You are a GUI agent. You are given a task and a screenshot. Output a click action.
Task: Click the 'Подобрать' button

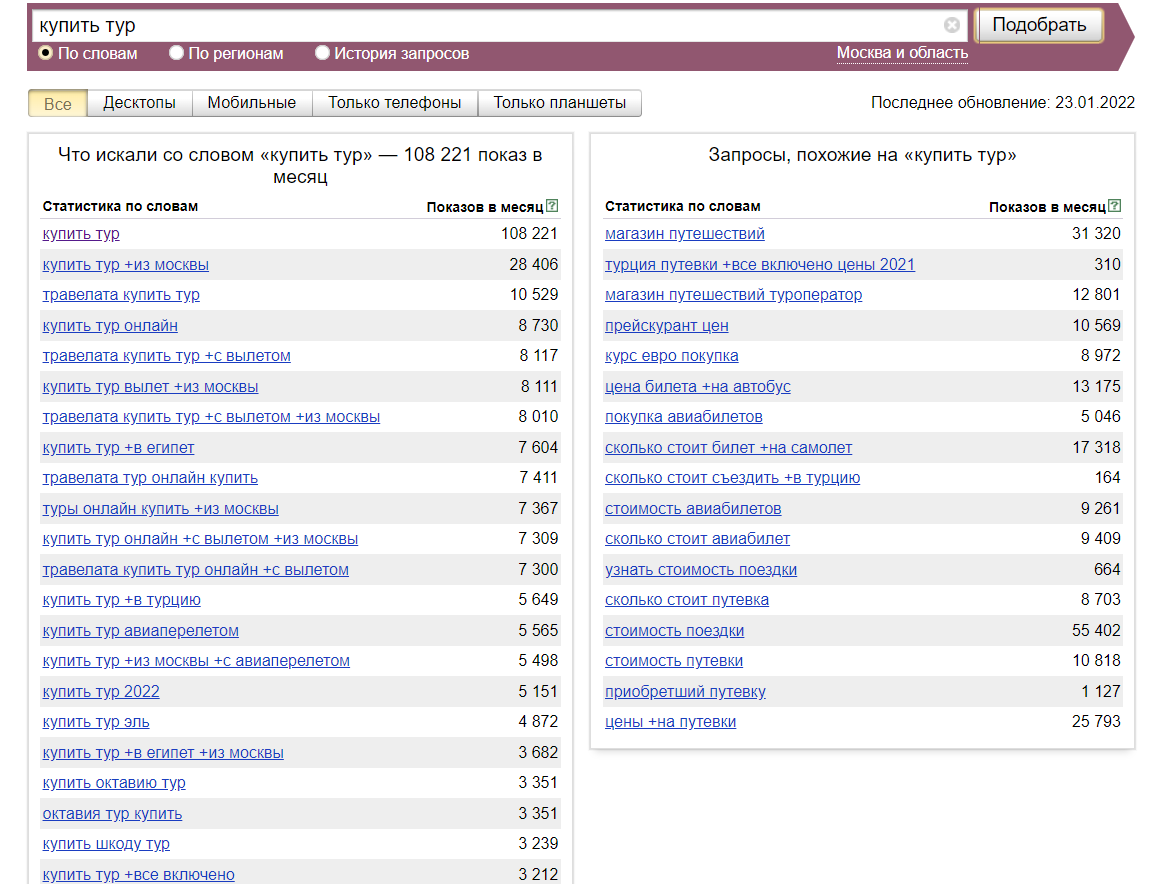click(1039, 25)
